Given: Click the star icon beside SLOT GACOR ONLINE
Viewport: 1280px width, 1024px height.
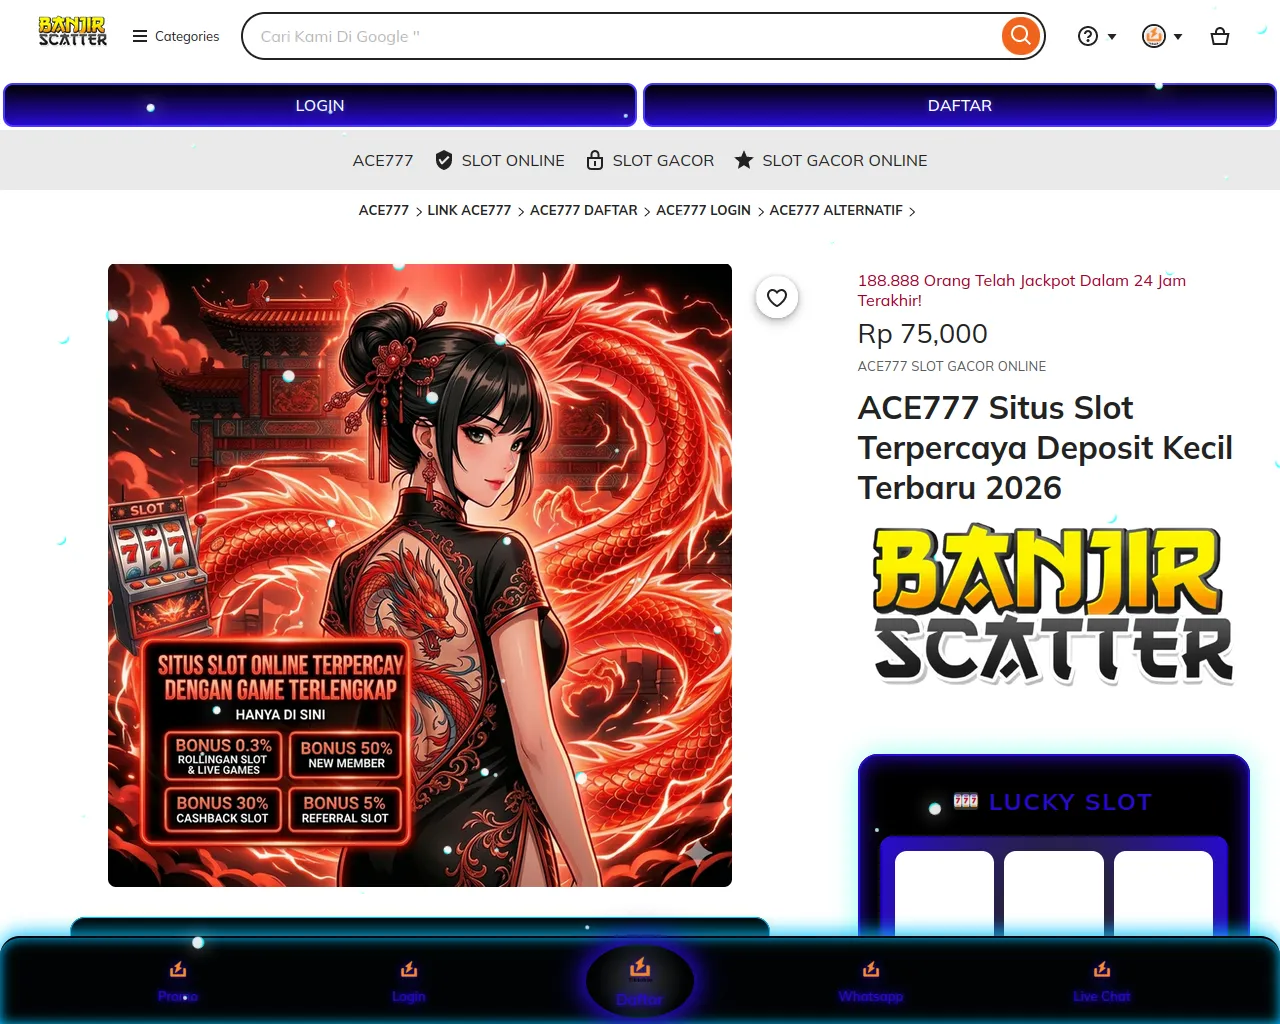Looking at the screenshot, I should coord(744,160).
